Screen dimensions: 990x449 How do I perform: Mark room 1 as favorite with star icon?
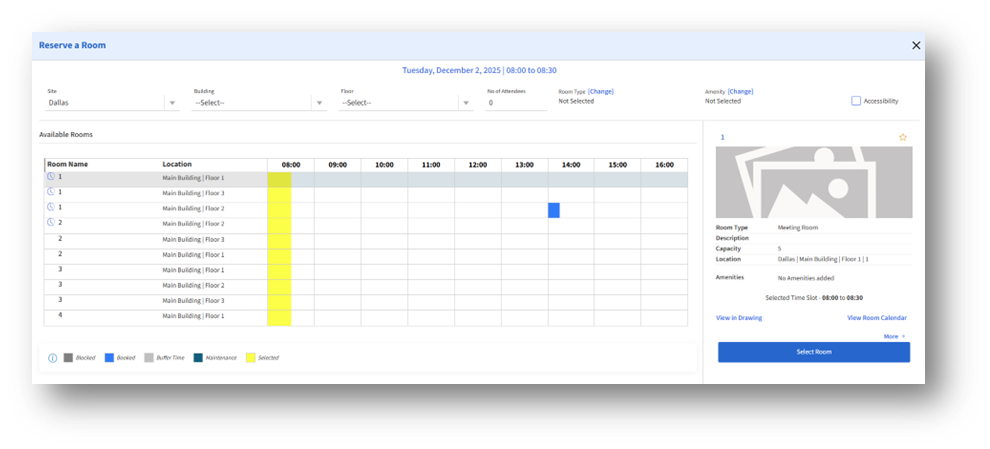pos(902,137)
